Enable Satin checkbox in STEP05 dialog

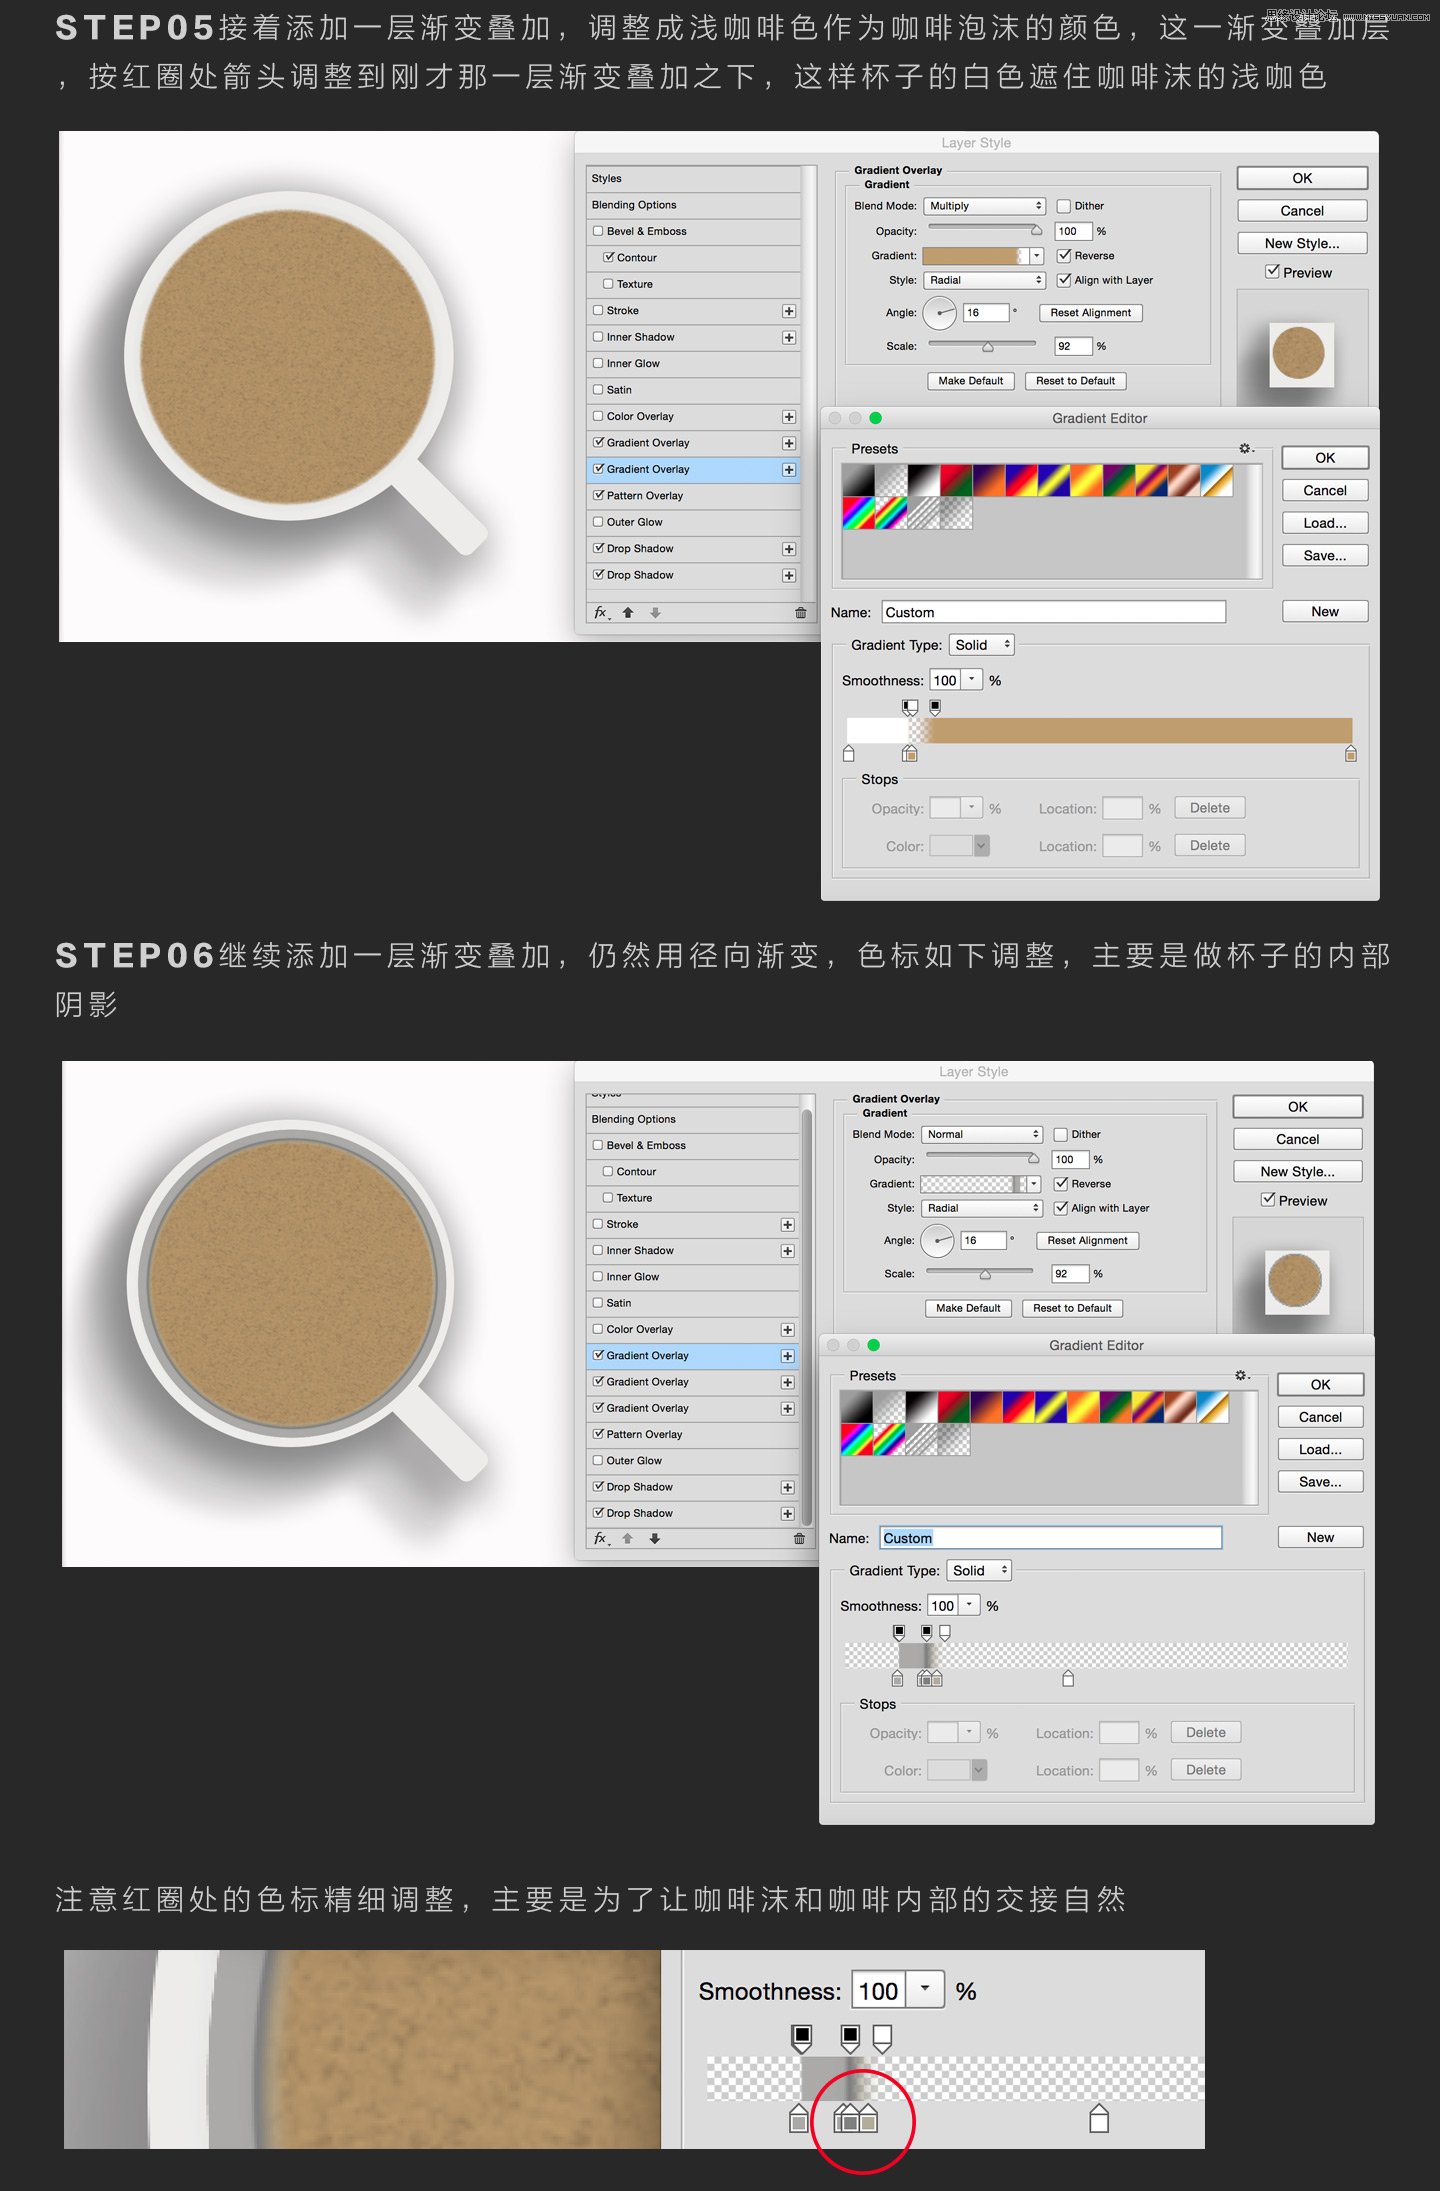(x=598, y=390)
